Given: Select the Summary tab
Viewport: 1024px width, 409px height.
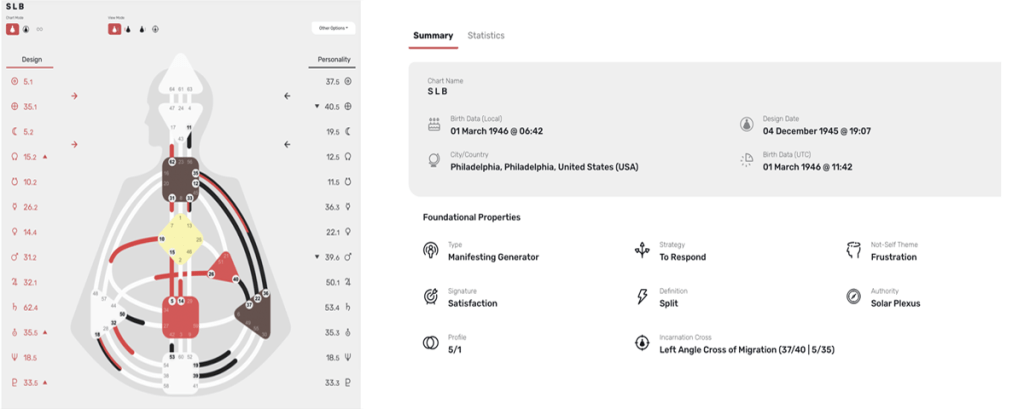Looking at the screenshot, I should pyautogui.click(x=433, y=36).
